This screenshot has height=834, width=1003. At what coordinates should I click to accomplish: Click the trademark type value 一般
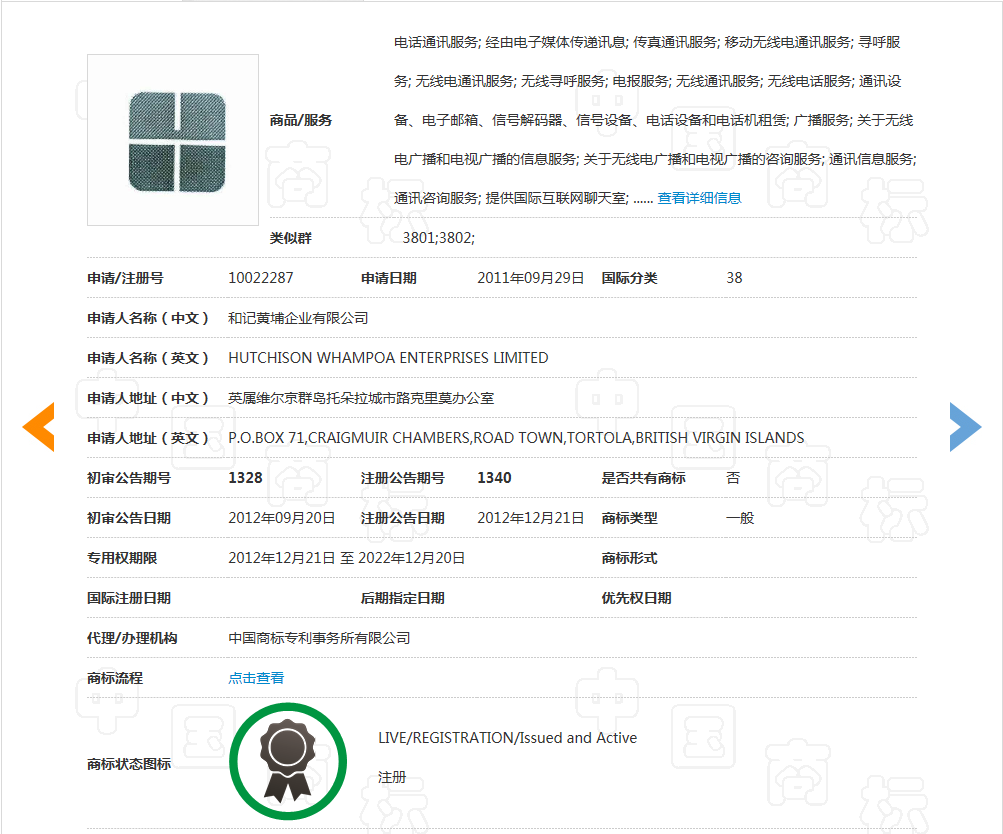click(740, 518)
